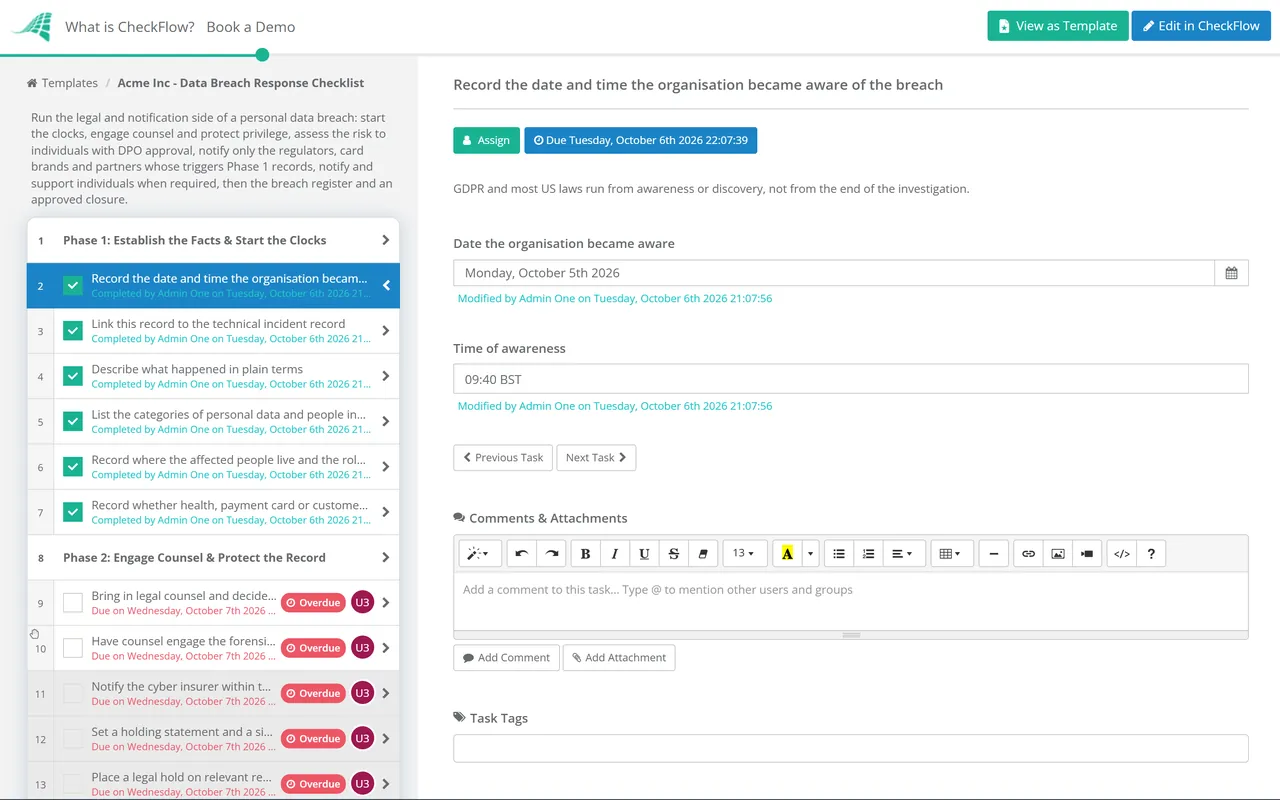Apply strikethrough in the comment editor

pyautogui.click(x=674, y=554)
